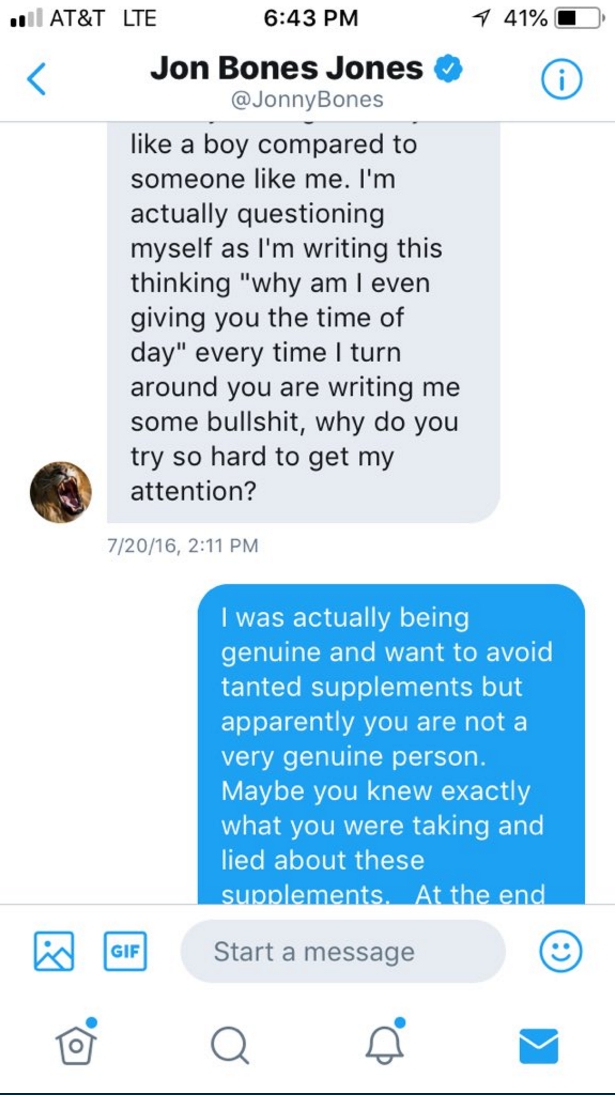
Task: Select the gray received message bubble
Action: pyautogui.click(x=302, y=320)
